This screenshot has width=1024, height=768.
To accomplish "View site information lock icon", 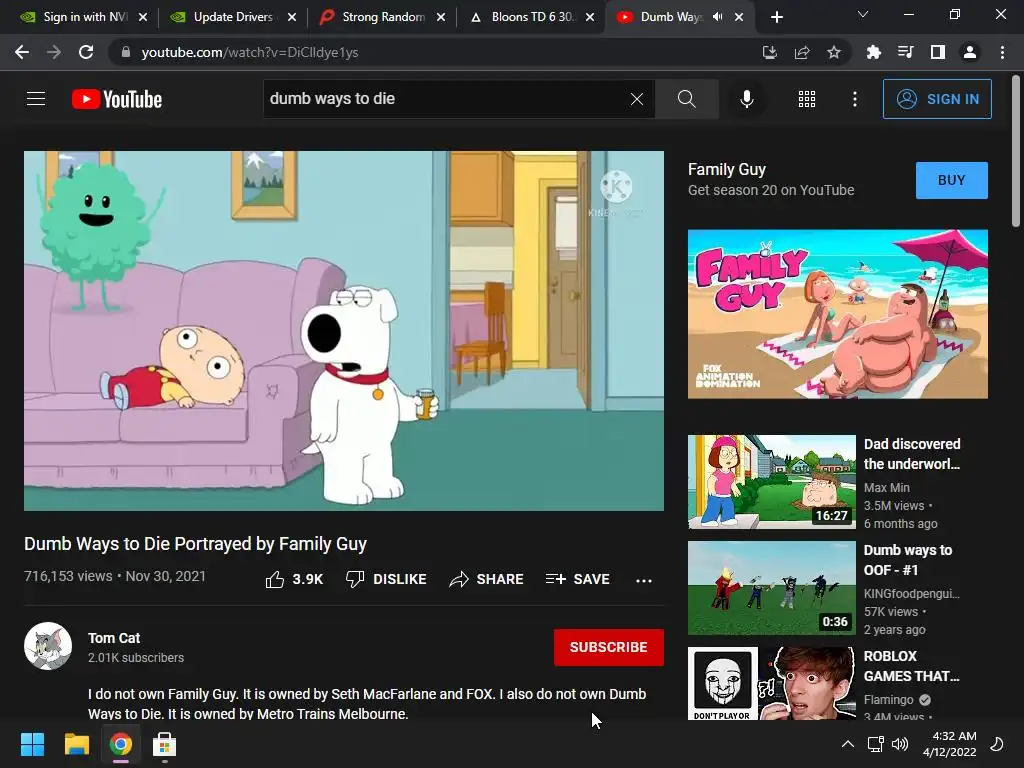I will 125,52.
